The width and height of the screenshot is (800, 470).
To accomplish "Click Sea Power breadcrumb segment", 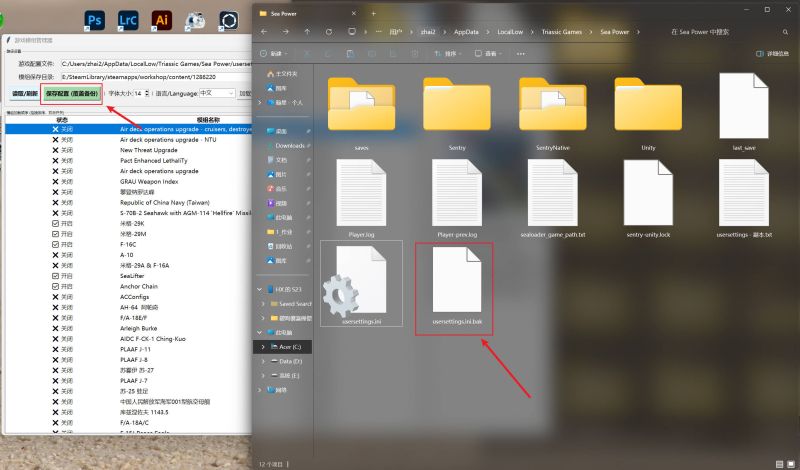I will click(x=614, y=32).
